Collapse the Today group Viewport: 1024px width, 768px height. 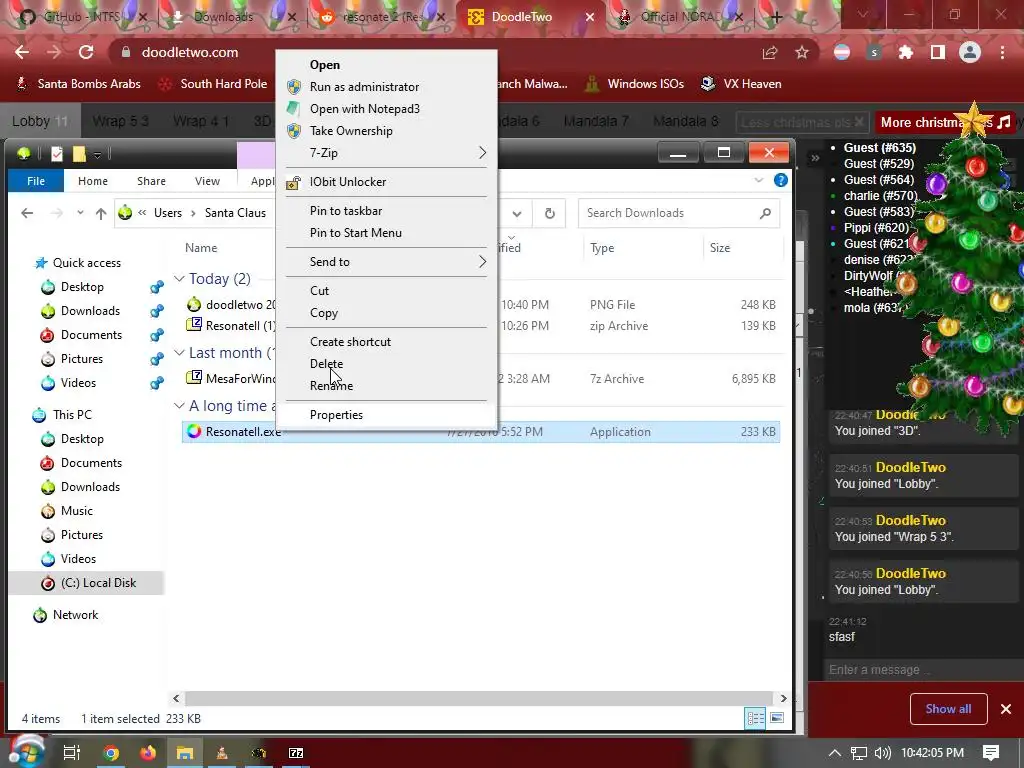pos(179,279)
